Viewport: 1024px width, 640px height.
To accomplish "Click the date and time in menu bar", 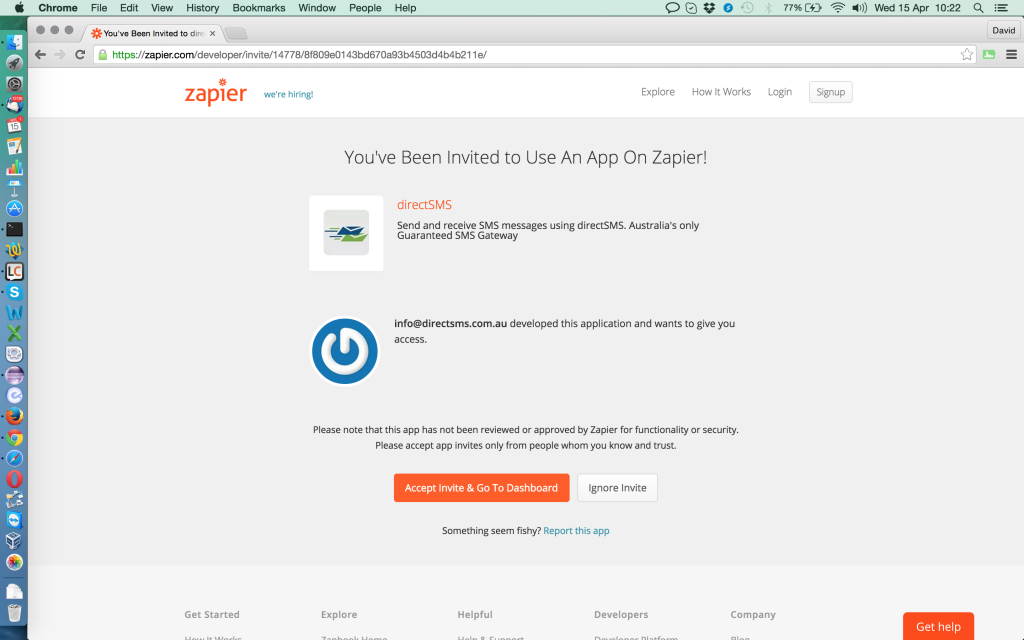I will click(918, 8).
